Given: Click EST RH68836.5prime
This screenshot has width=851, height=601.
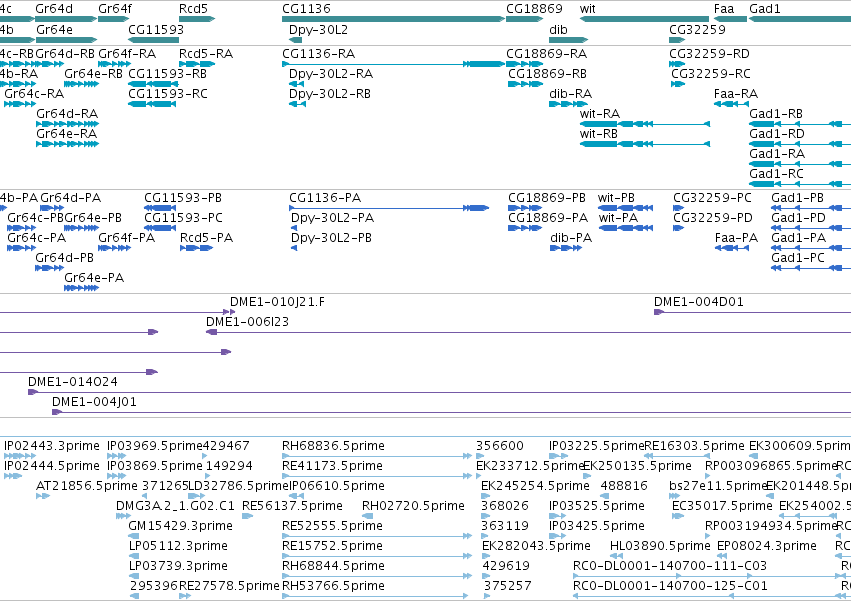Looking at the screenshot, I should click(377, 456).
